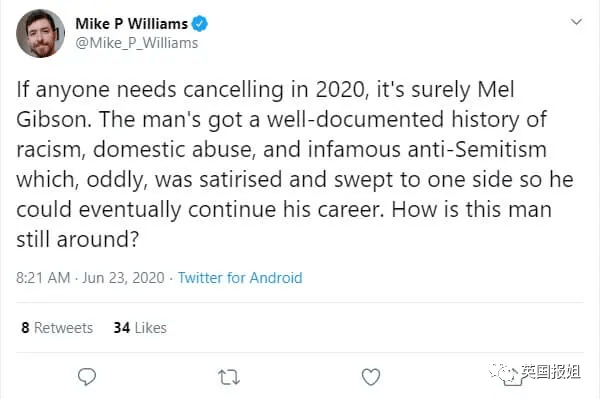Open the Mike P Williams display name
The image size is (600, 399).
pyautogui.click(x=132, y=24)
